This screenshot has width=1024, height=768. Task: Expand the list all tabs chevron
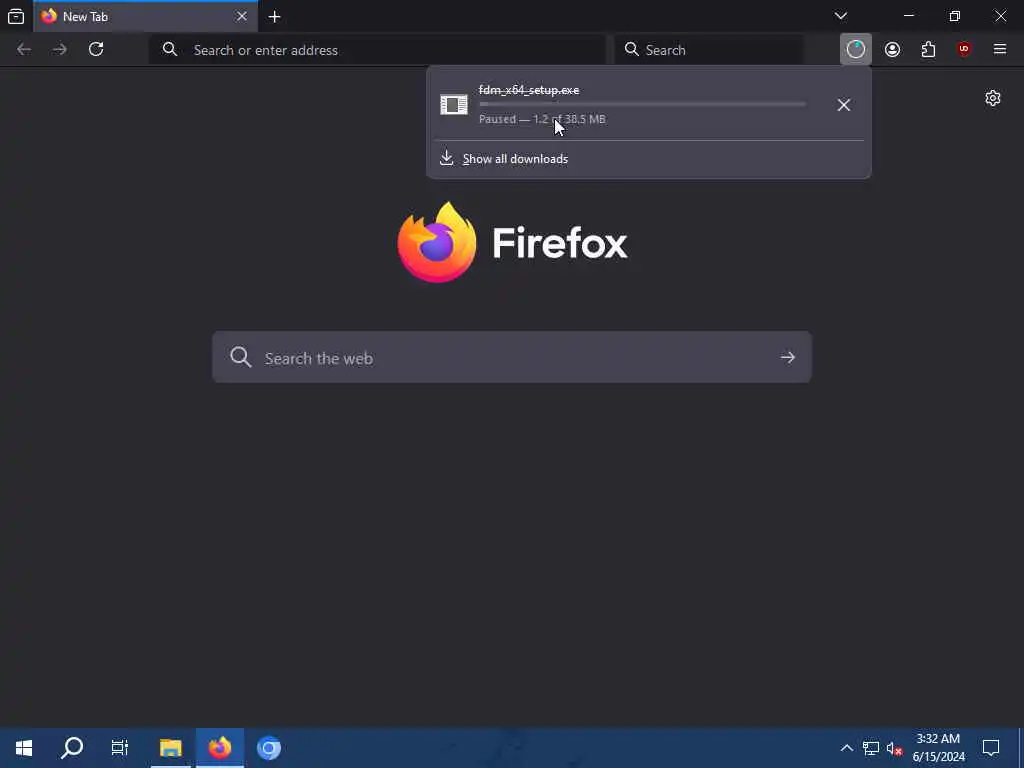841,16
